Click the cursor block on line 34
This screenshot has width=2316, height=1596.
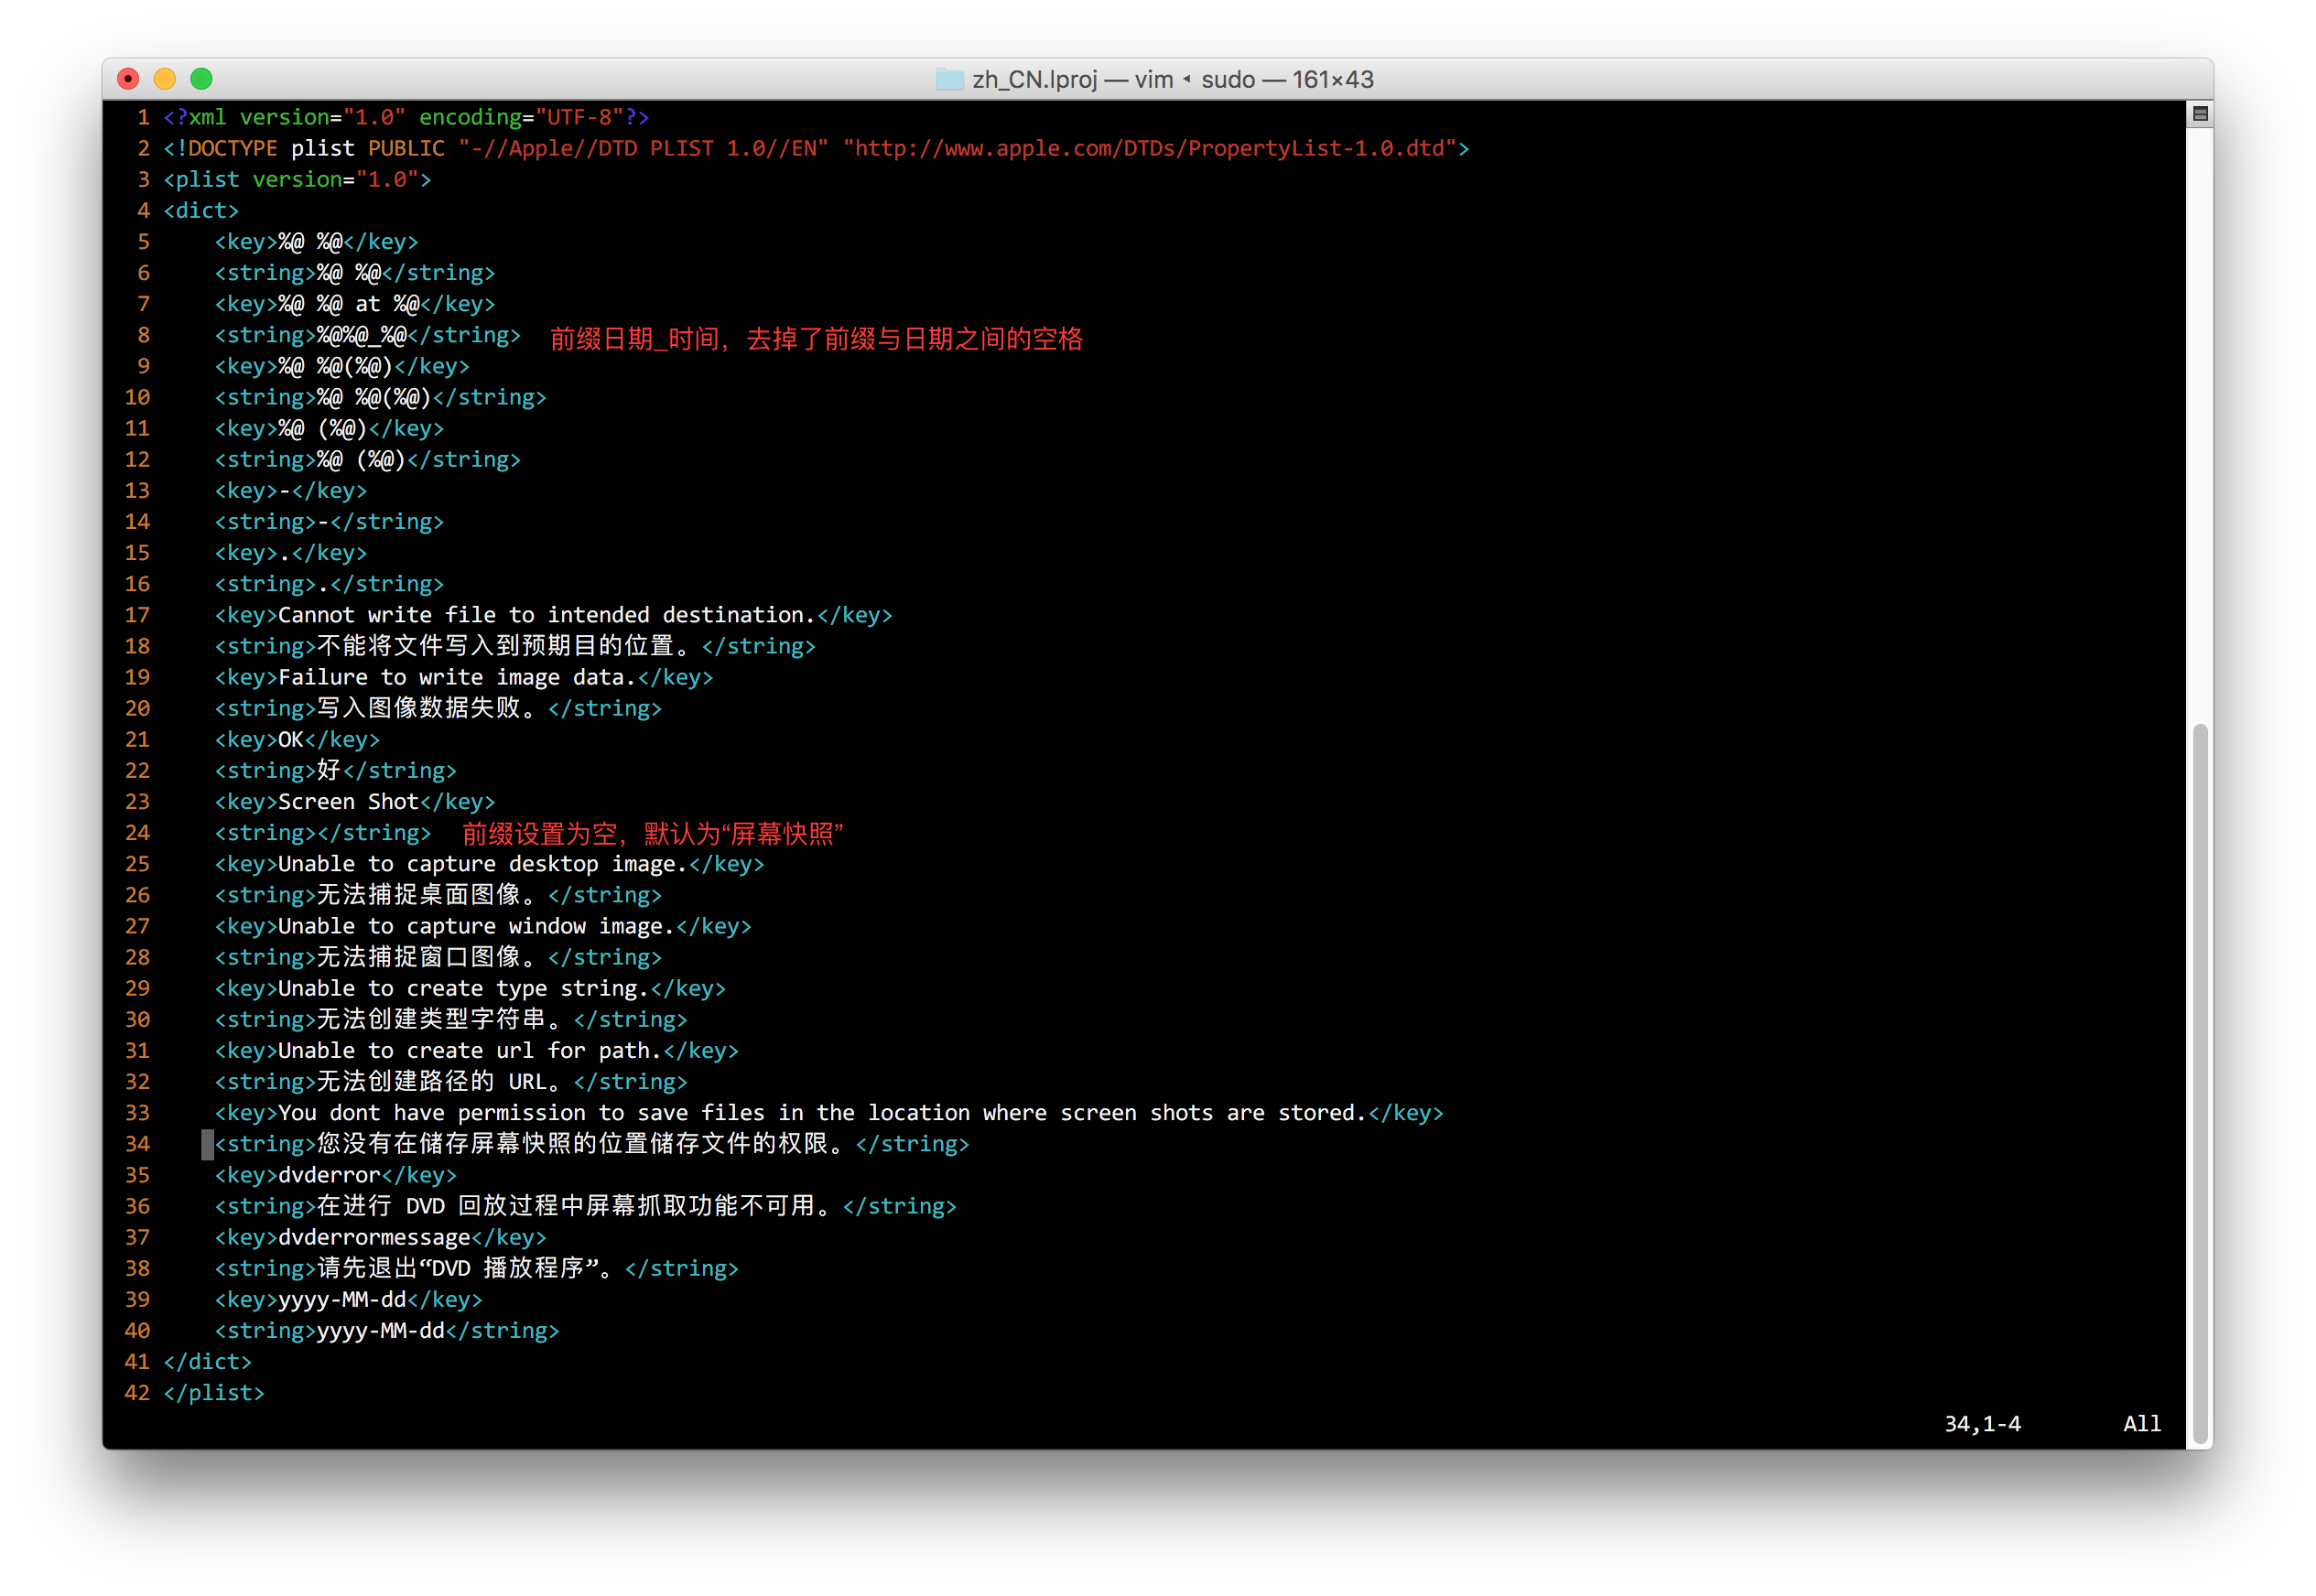(208, 1144)
